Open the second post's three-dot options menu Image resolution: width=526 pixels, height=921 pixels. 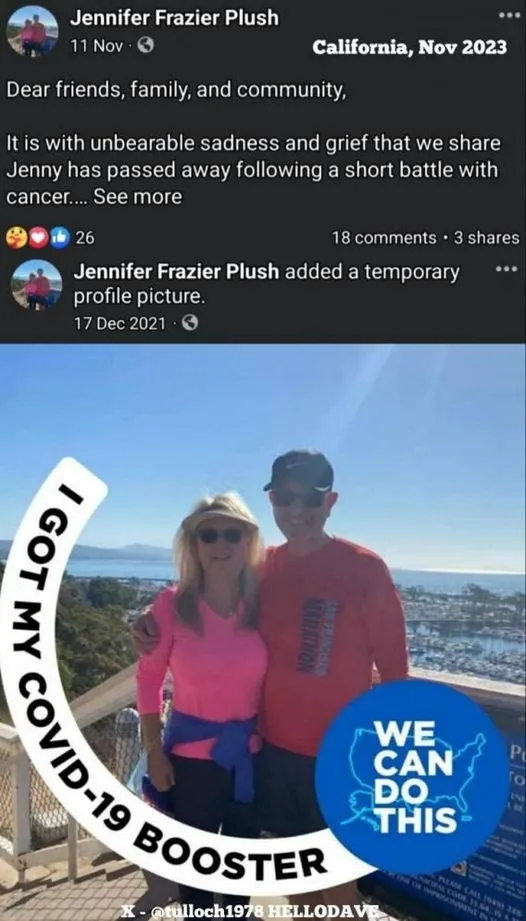click(503, 270)
